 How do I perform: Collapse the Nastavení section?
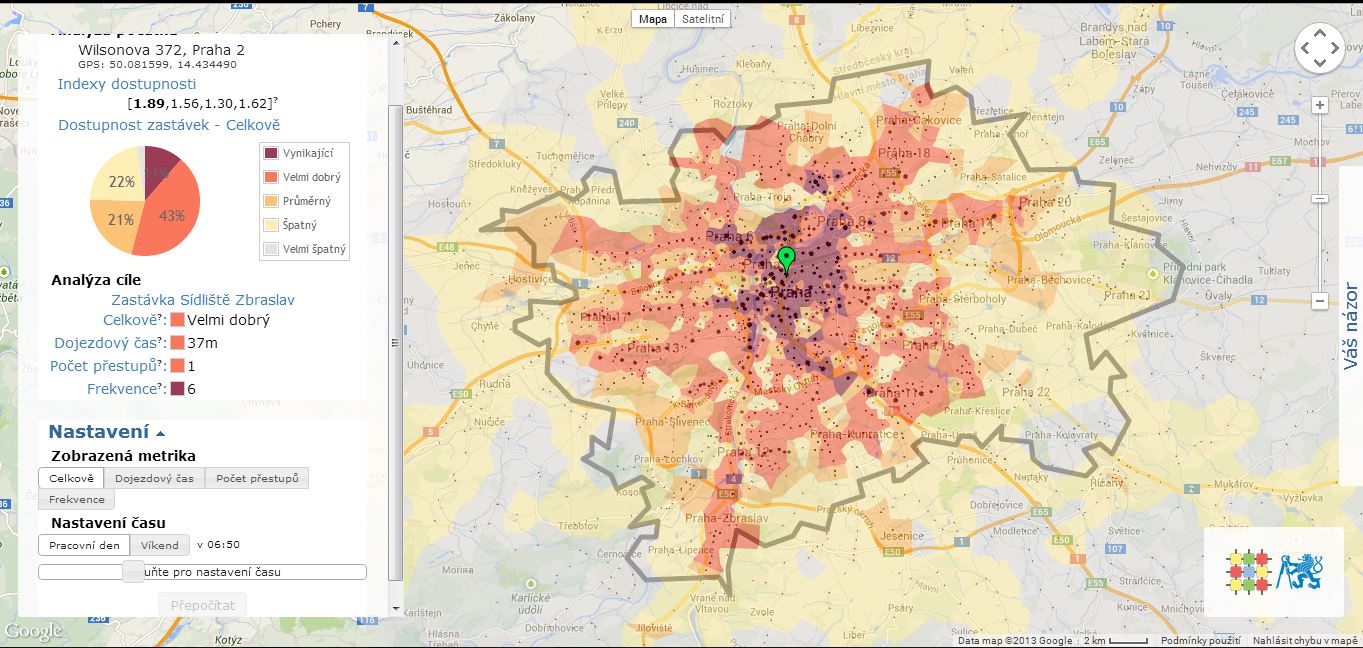[107, 432]
